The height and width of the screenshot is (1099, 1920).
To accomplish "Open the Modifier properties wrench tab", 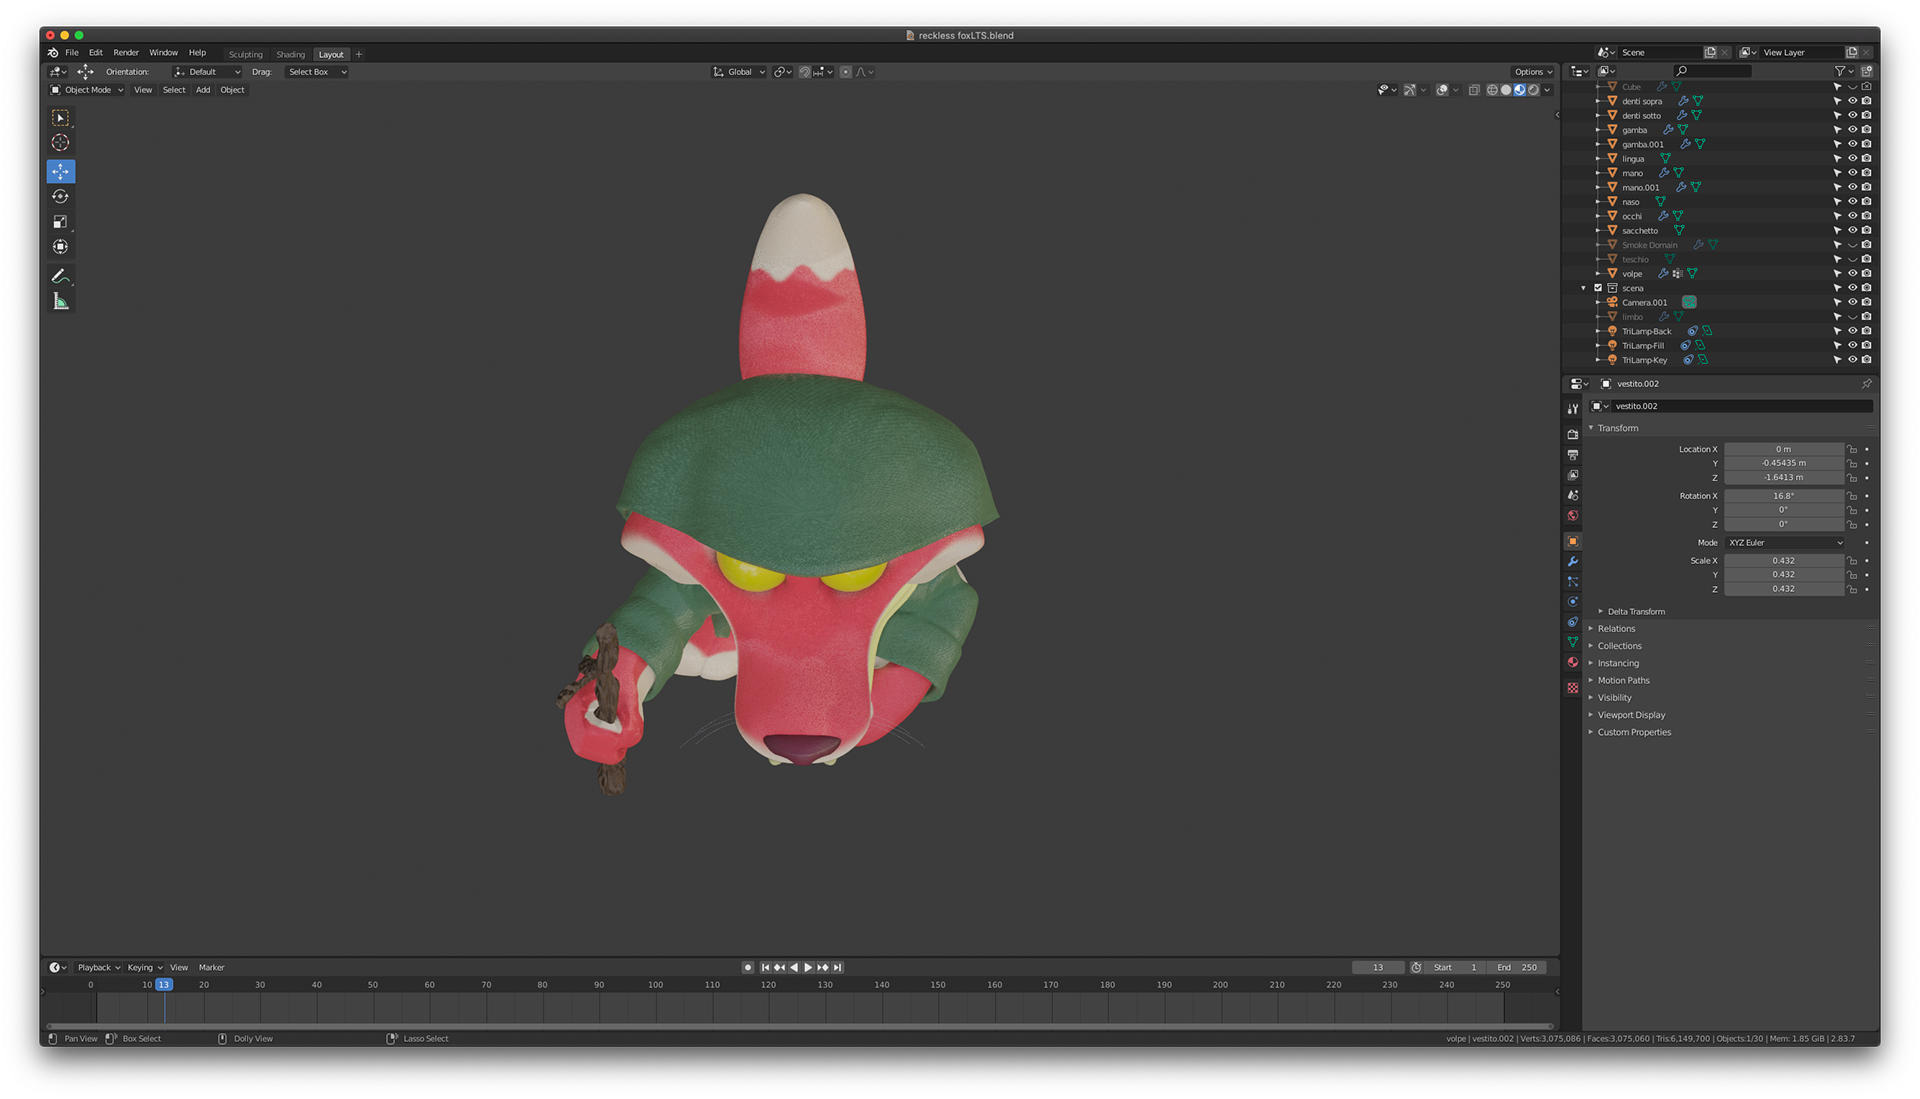I will [x=1573, y=562].
